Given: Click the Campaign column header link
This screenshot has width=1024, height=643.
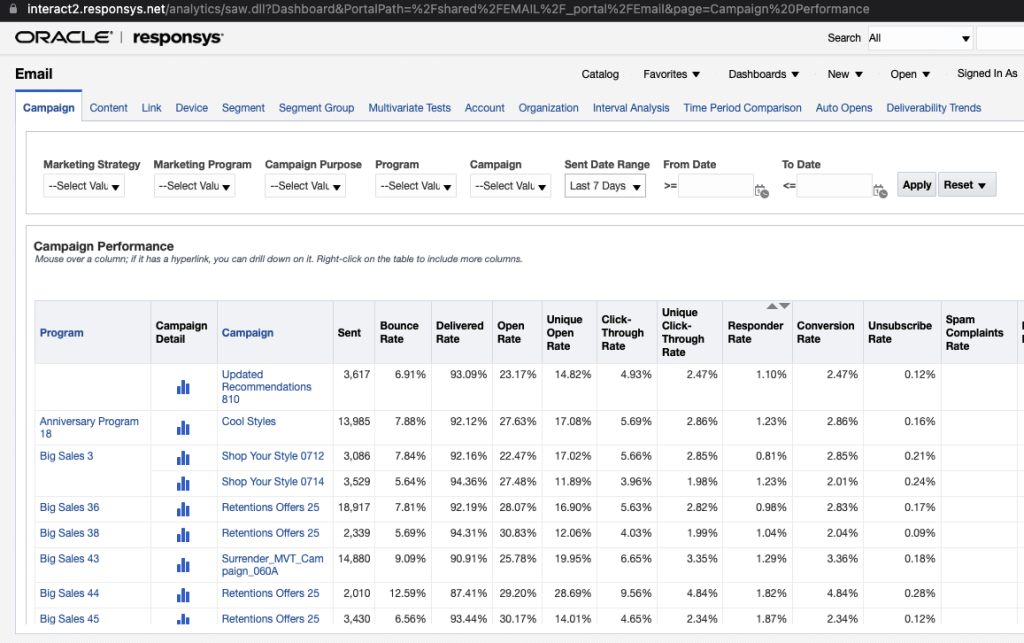Looking at the screenshot, I should tap(248, 333).
